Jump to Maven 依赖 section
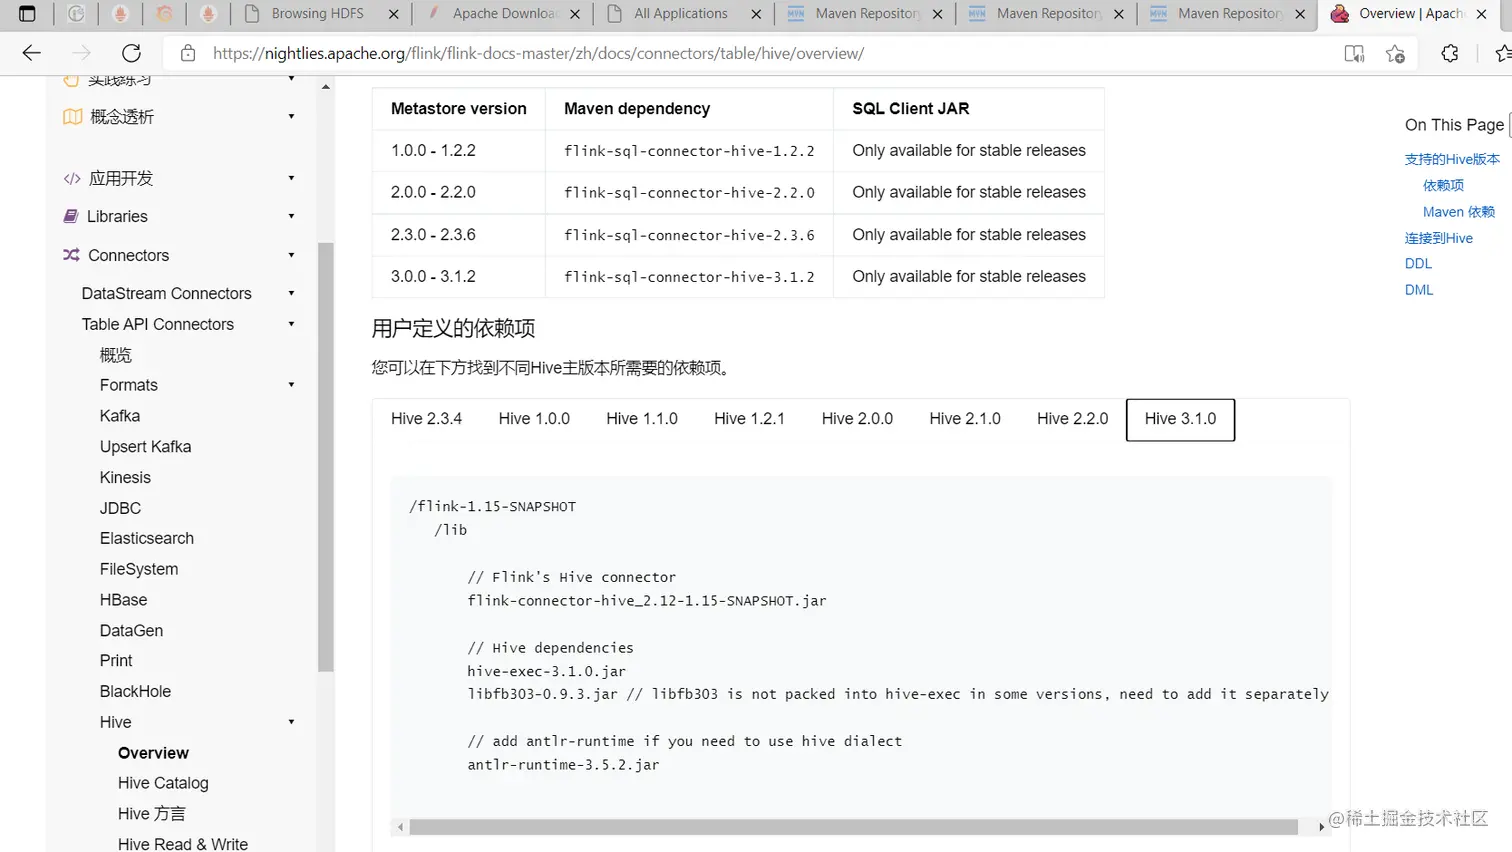This screenshot has height=852, width=1512. [x=1458, y=212]
